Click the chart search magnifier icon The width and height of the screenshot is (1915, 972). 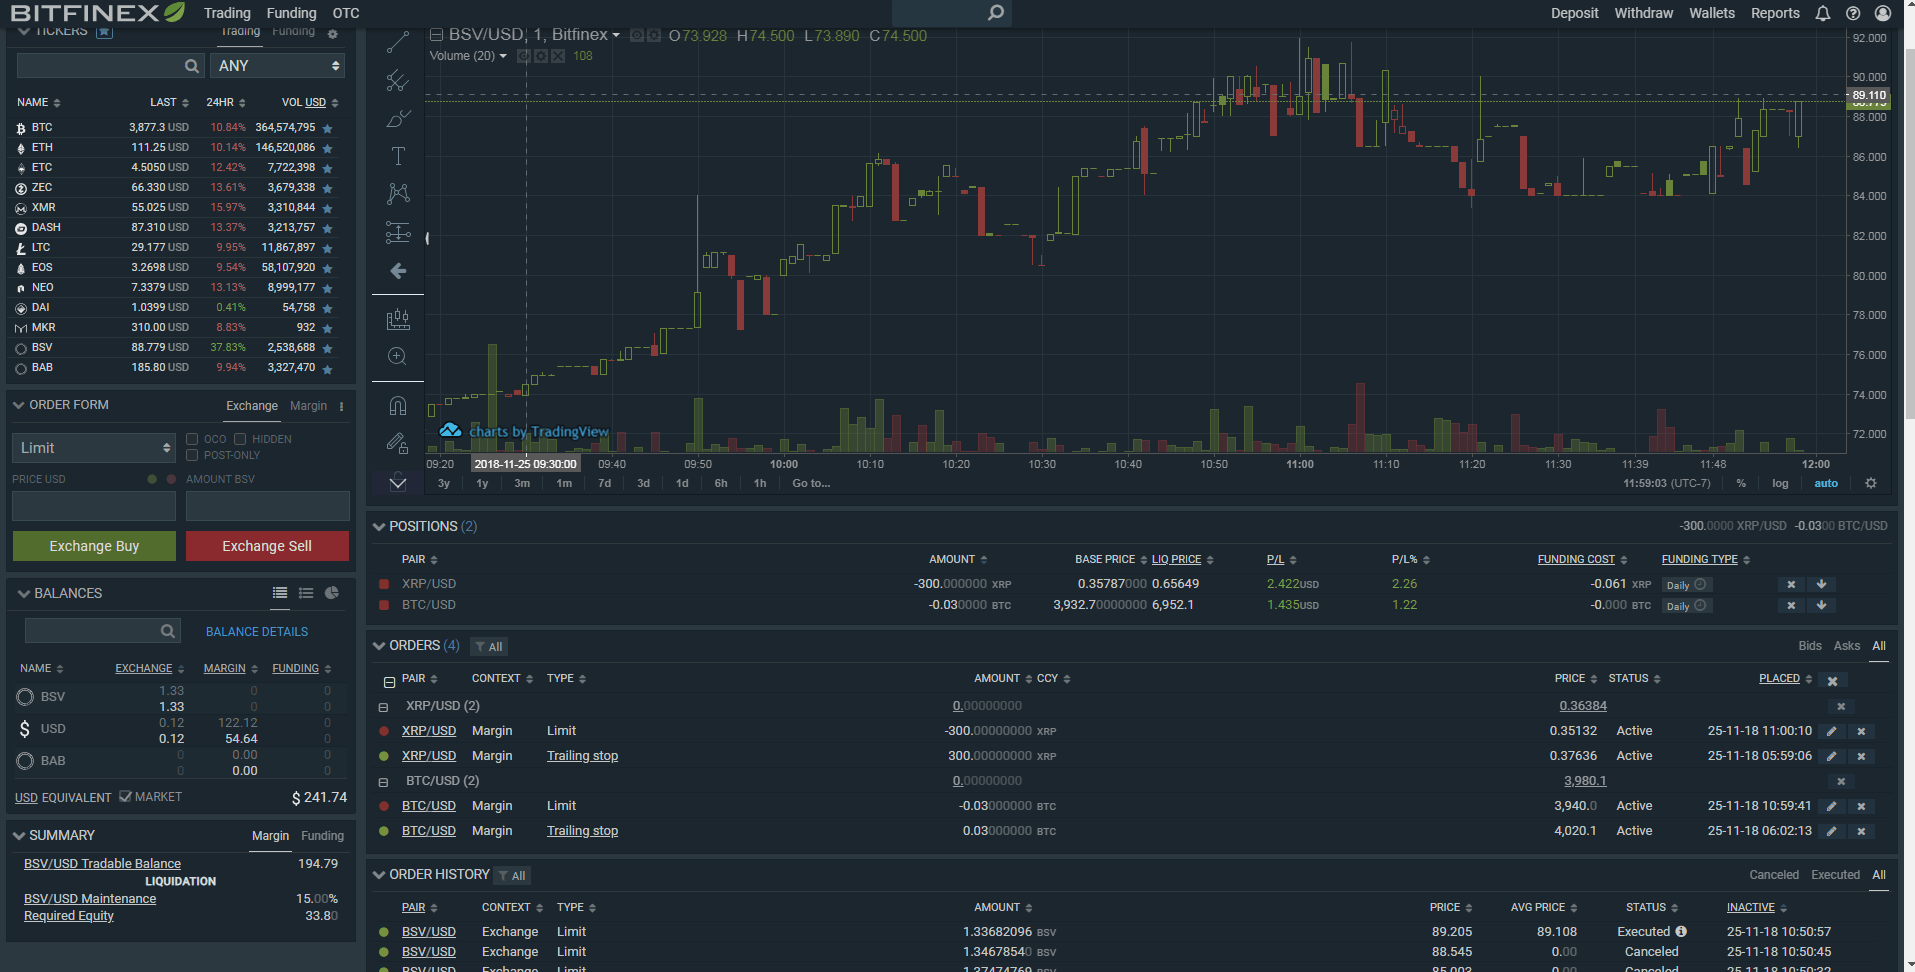pos(995,13)
